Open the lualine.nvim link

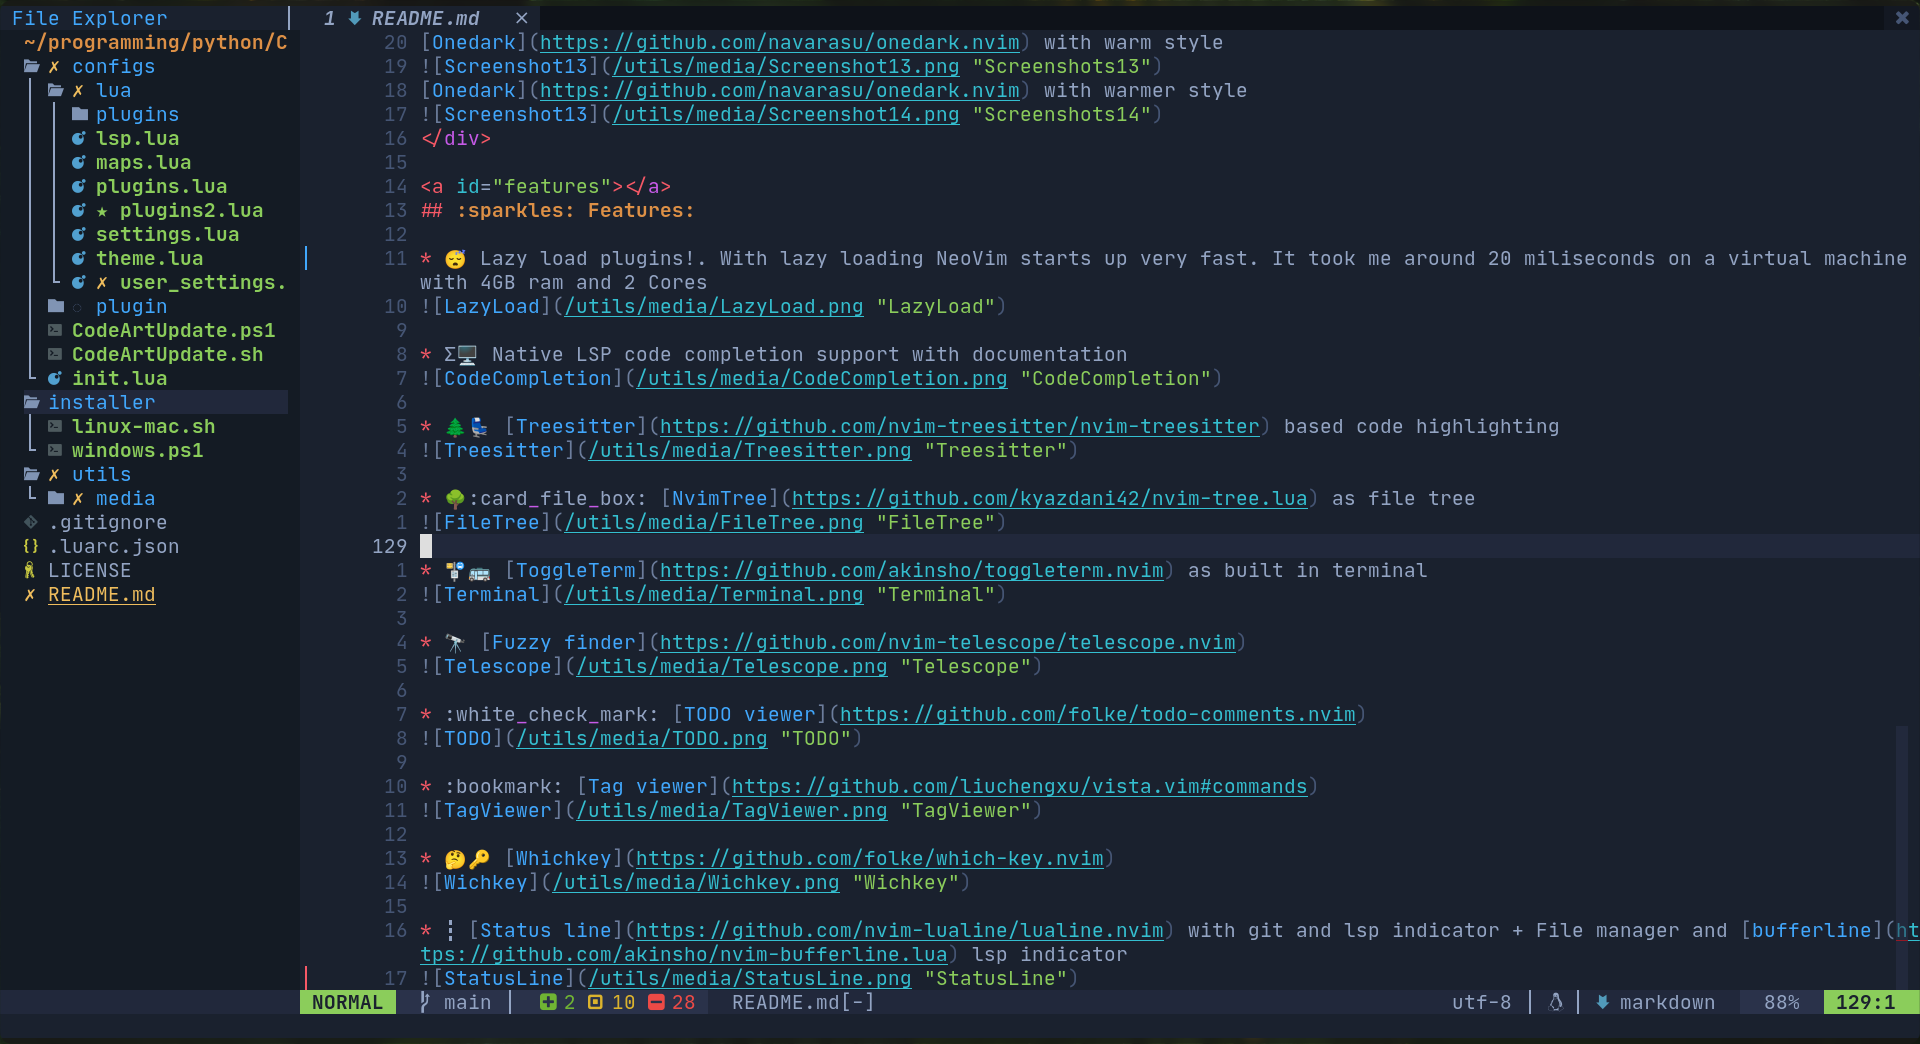(x=899, y=931)
